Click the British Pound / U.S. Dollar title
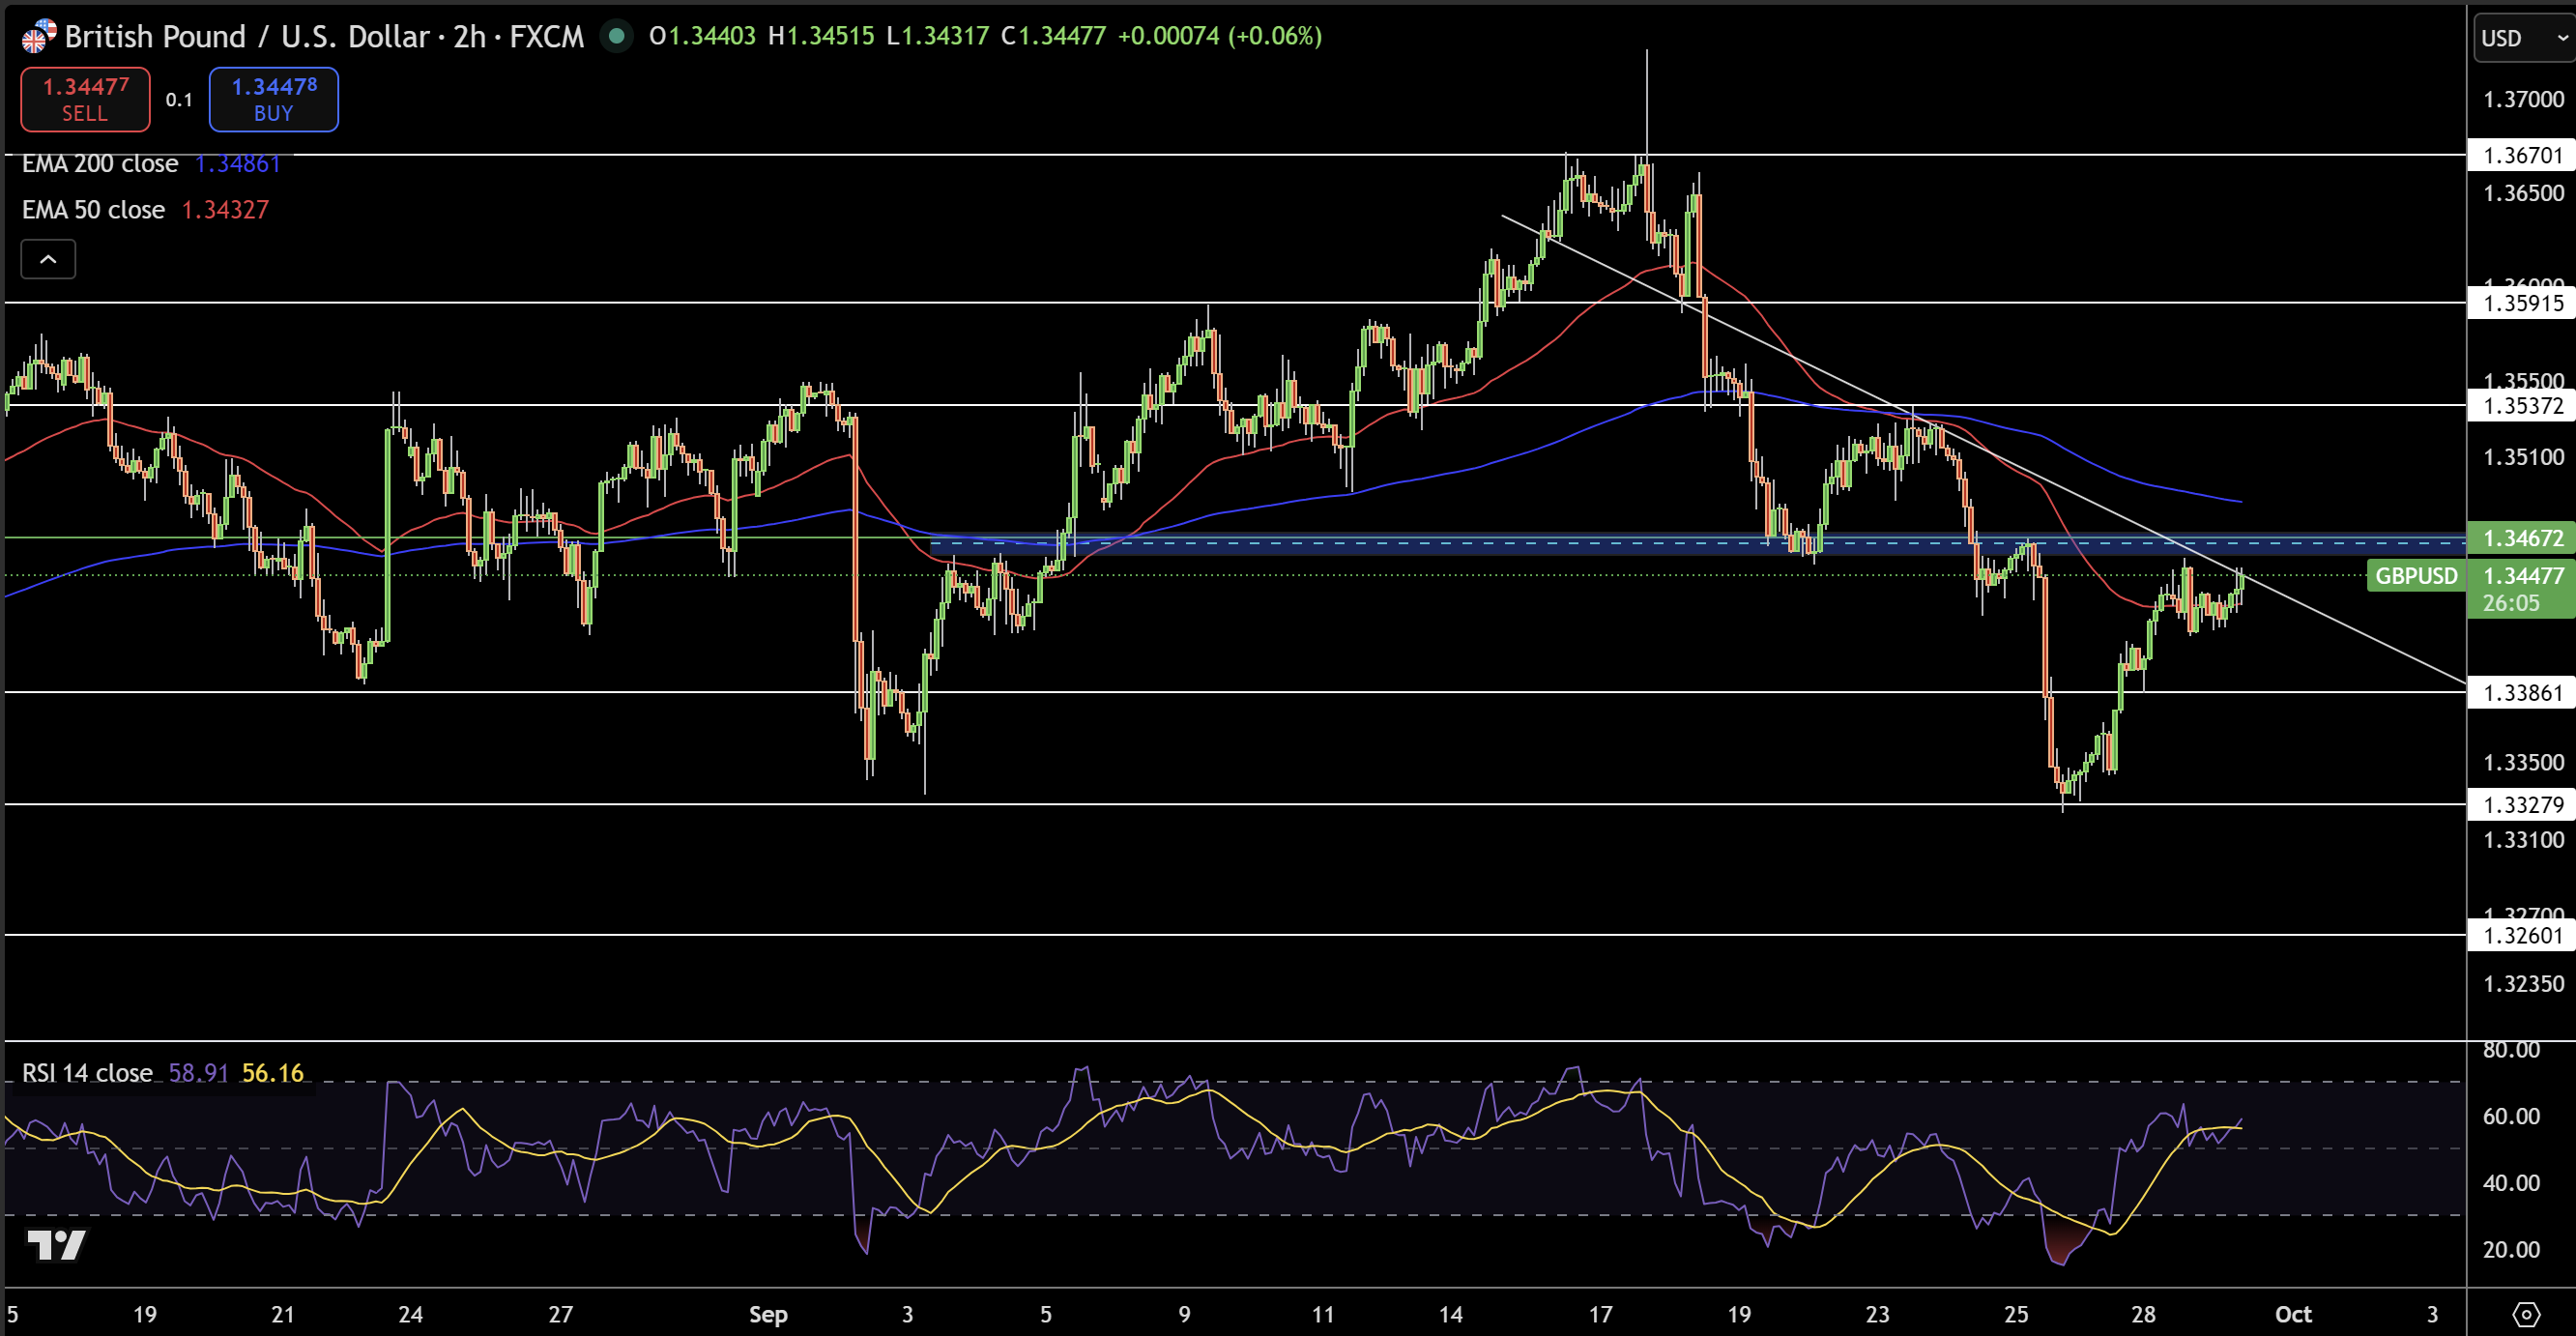Screen dimensions: 2576x1336 (x=246, y=37)
